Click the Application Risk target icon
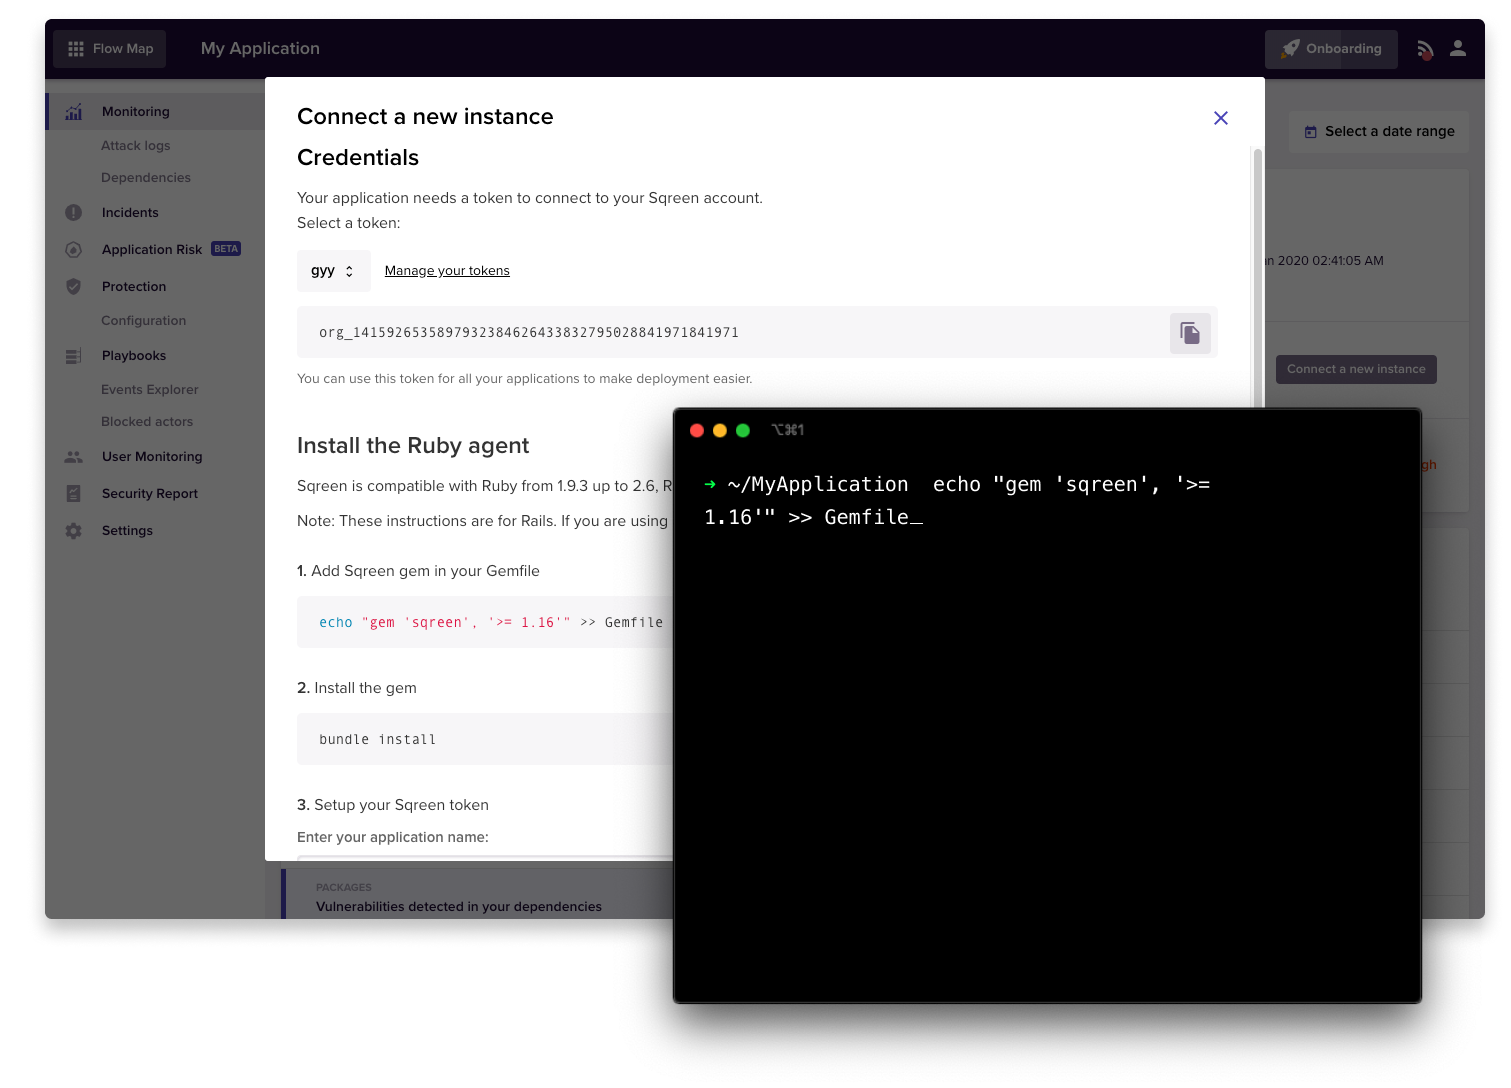 pos(73,250)
